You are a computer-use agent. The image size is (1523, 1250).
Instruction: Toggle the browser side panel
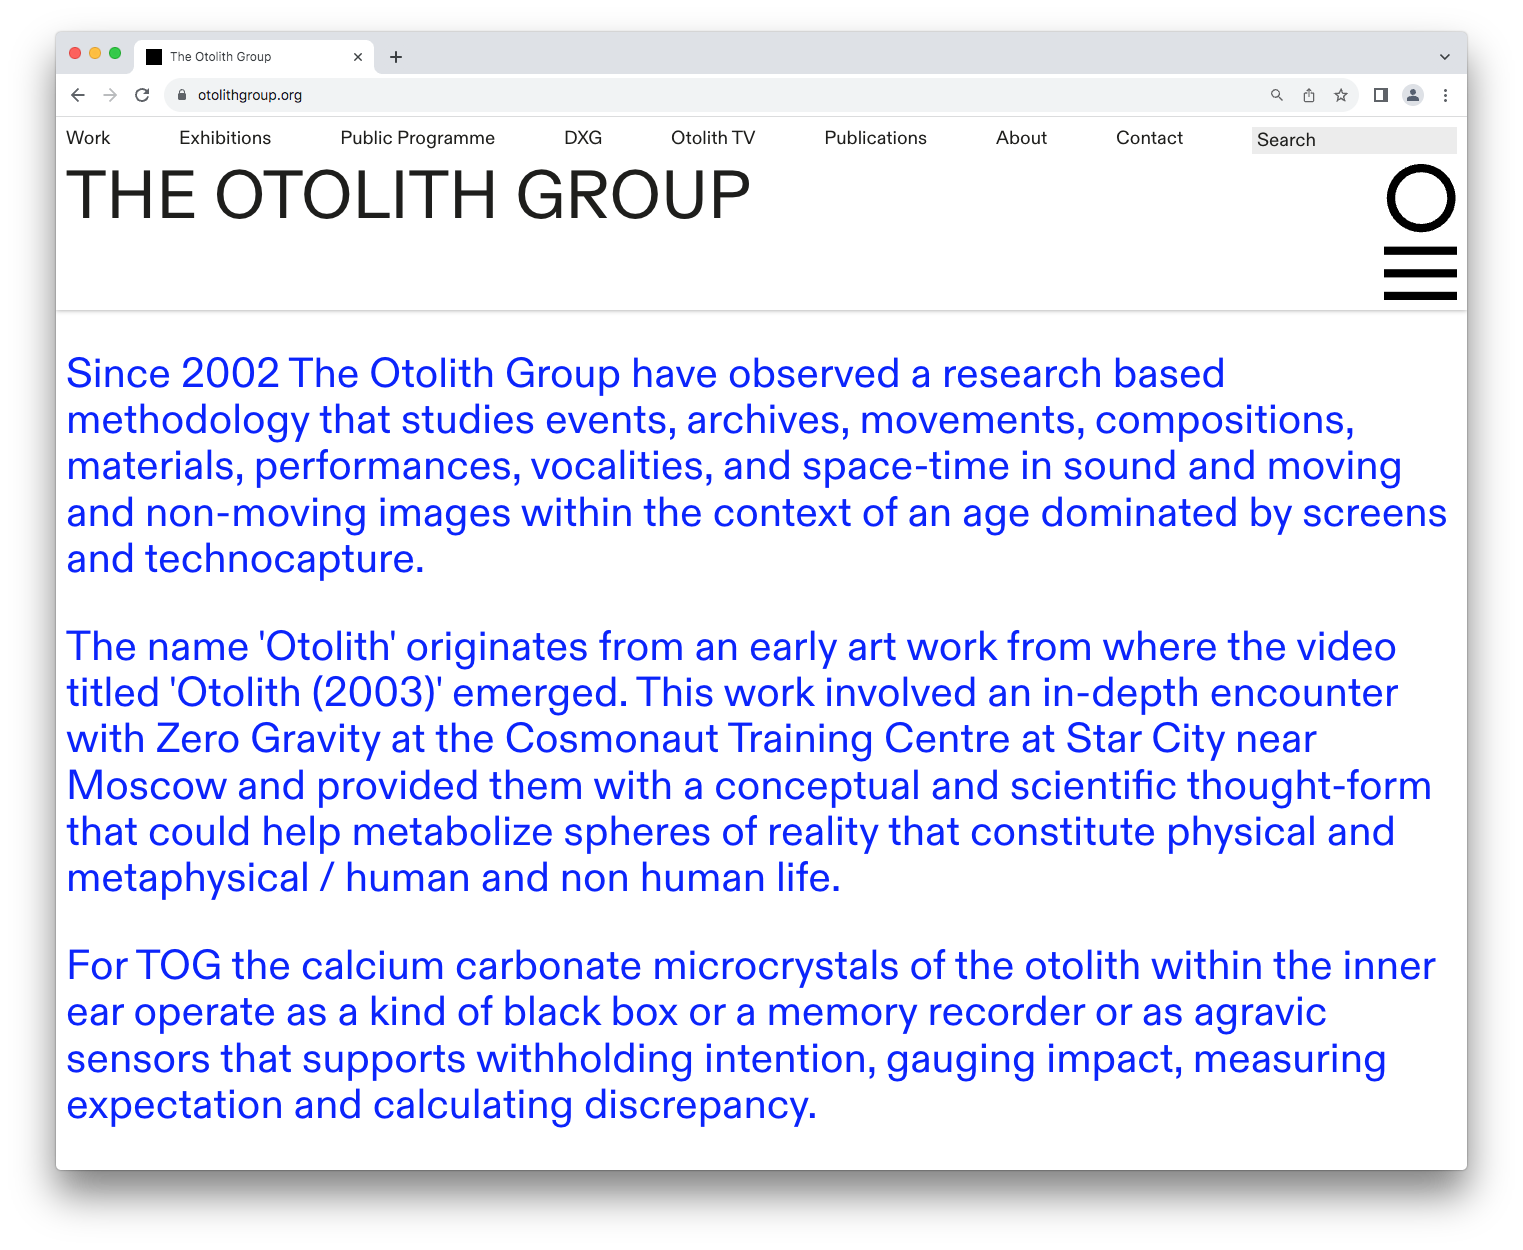pyautogui.click(x=1381, y=95)
